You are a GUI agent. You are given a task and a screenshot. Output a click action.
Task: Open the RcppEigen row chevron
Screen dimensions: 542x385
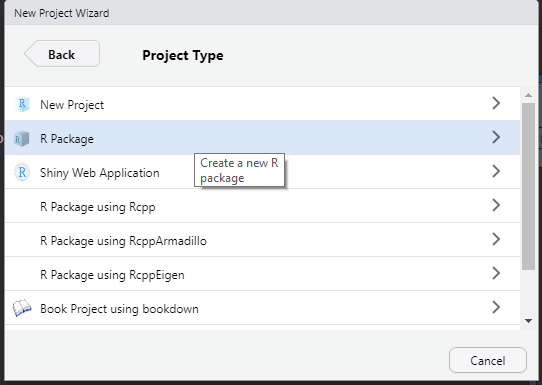coord(496,273)
